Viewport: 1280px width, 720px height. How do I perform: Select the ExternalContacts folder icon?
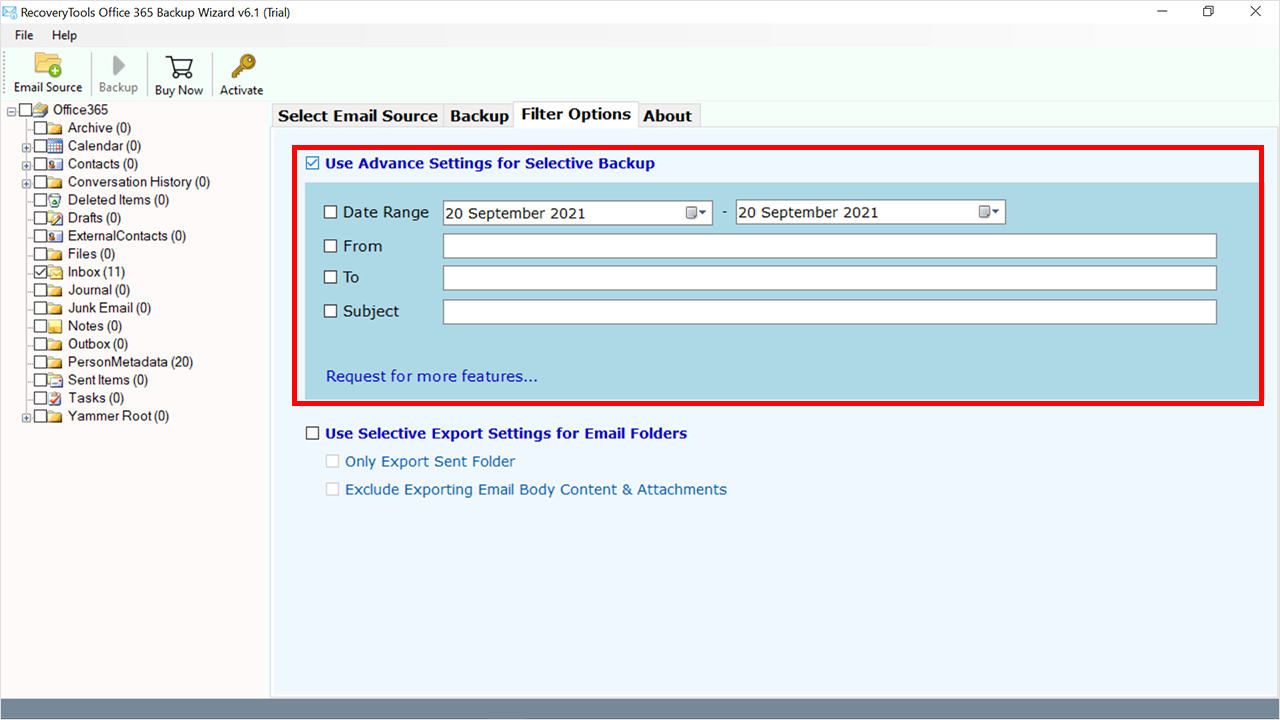pyautogui.click(x=56, y=236)
